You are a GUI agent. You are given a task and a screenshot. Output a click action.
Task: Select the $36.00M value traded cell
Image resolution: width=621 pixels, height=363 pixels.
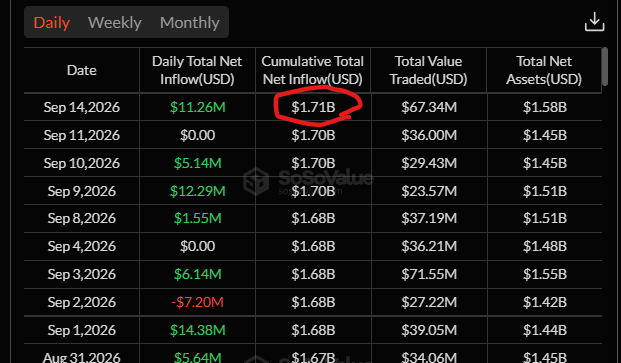pyautogui.click(x=429, y=135)
